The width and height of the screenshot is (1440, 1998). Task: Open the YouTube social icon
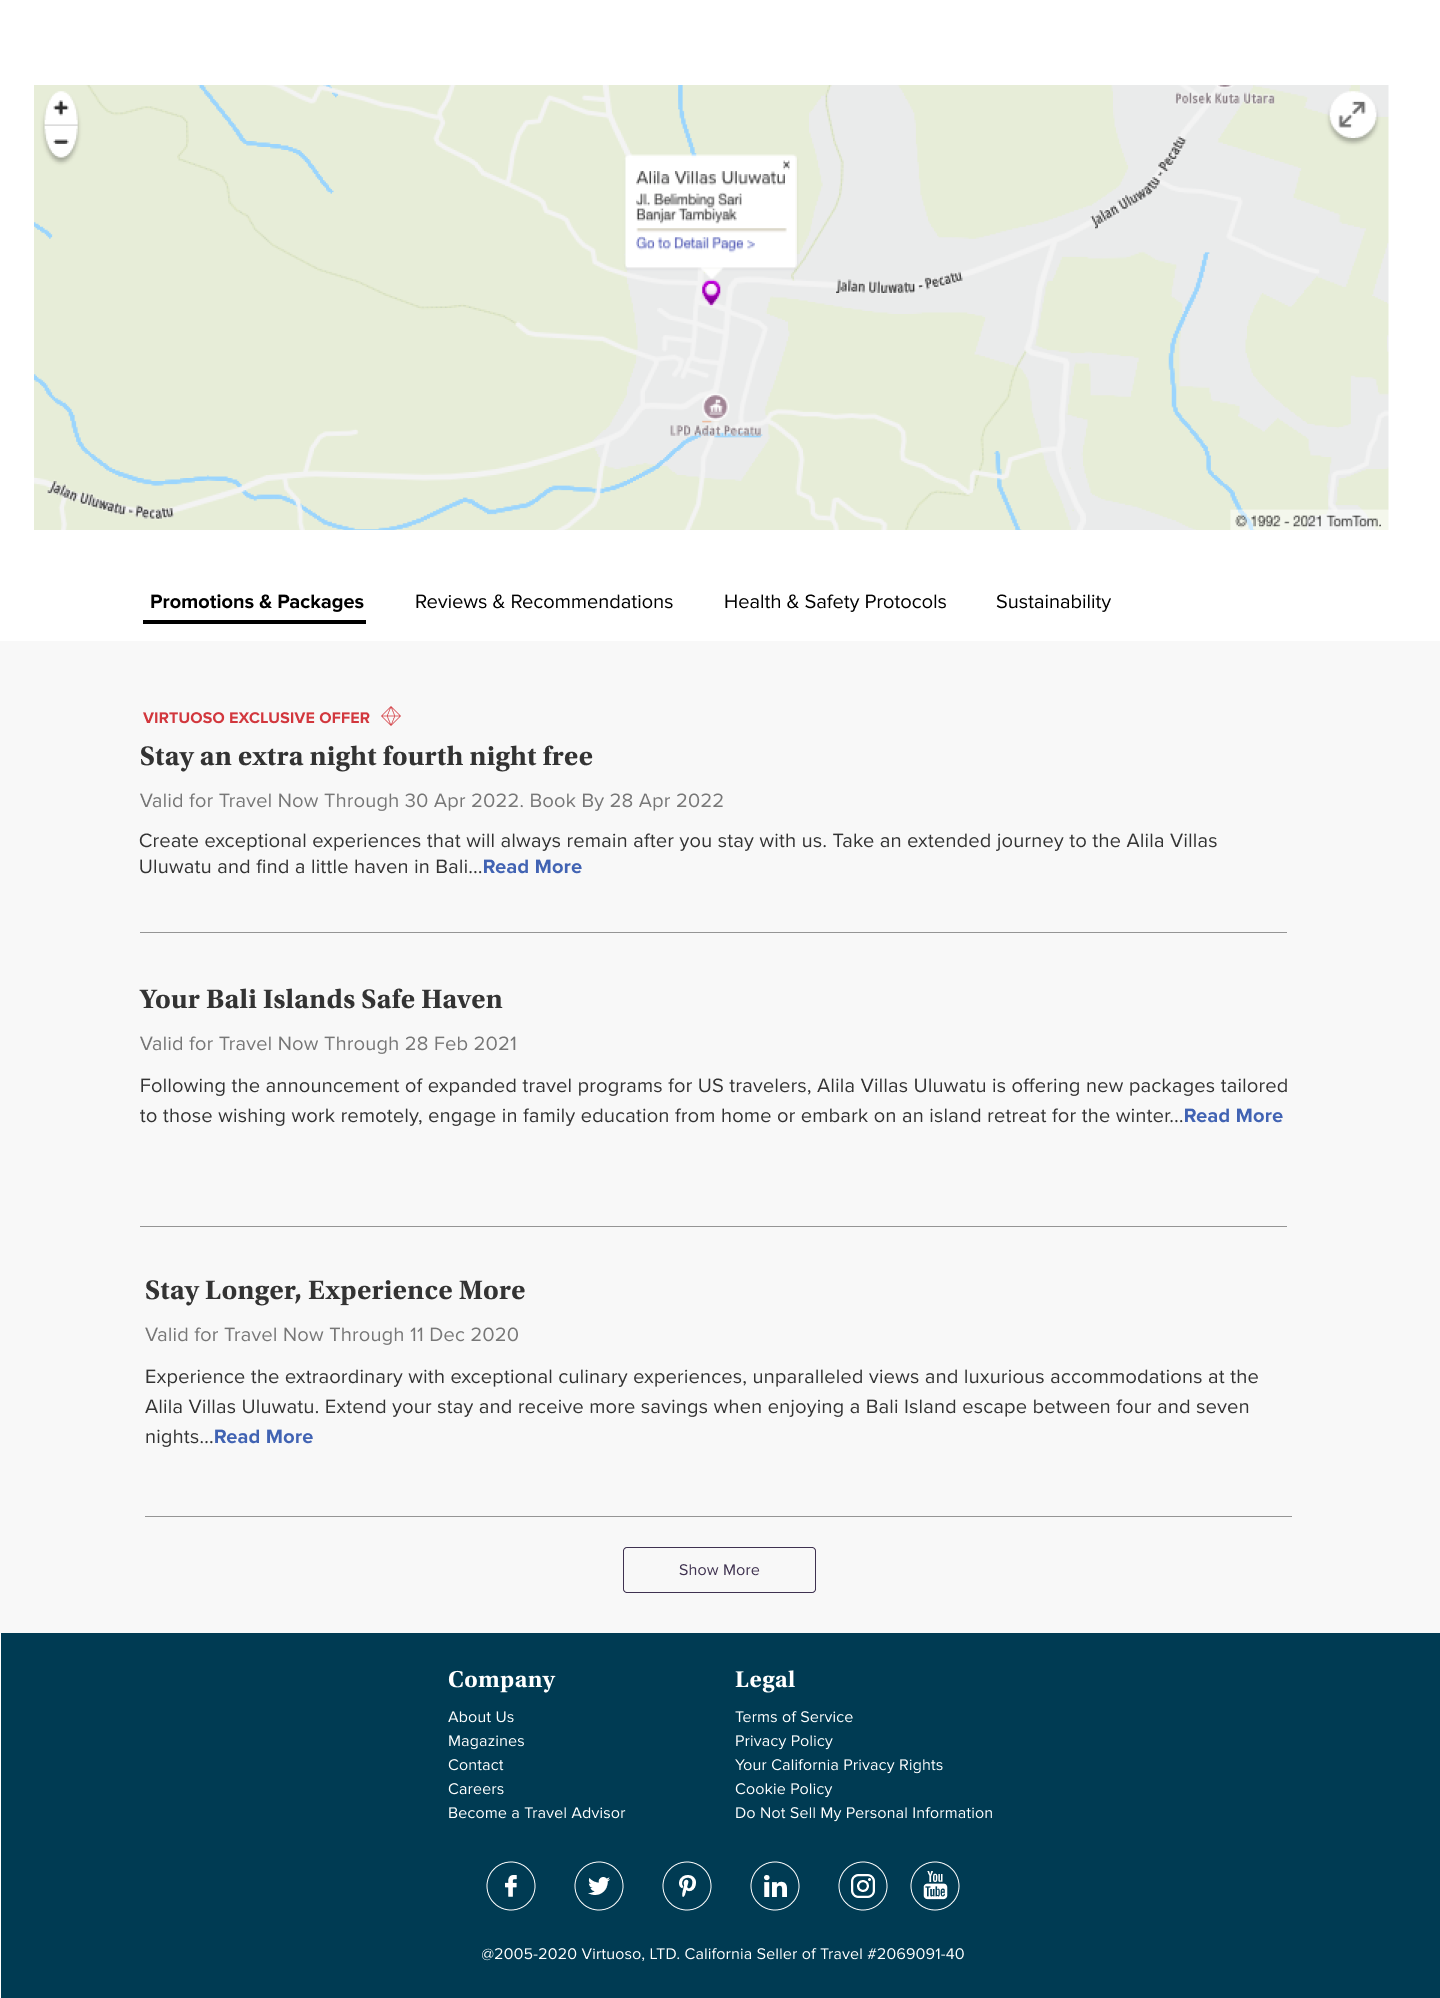pos(935,1886)
